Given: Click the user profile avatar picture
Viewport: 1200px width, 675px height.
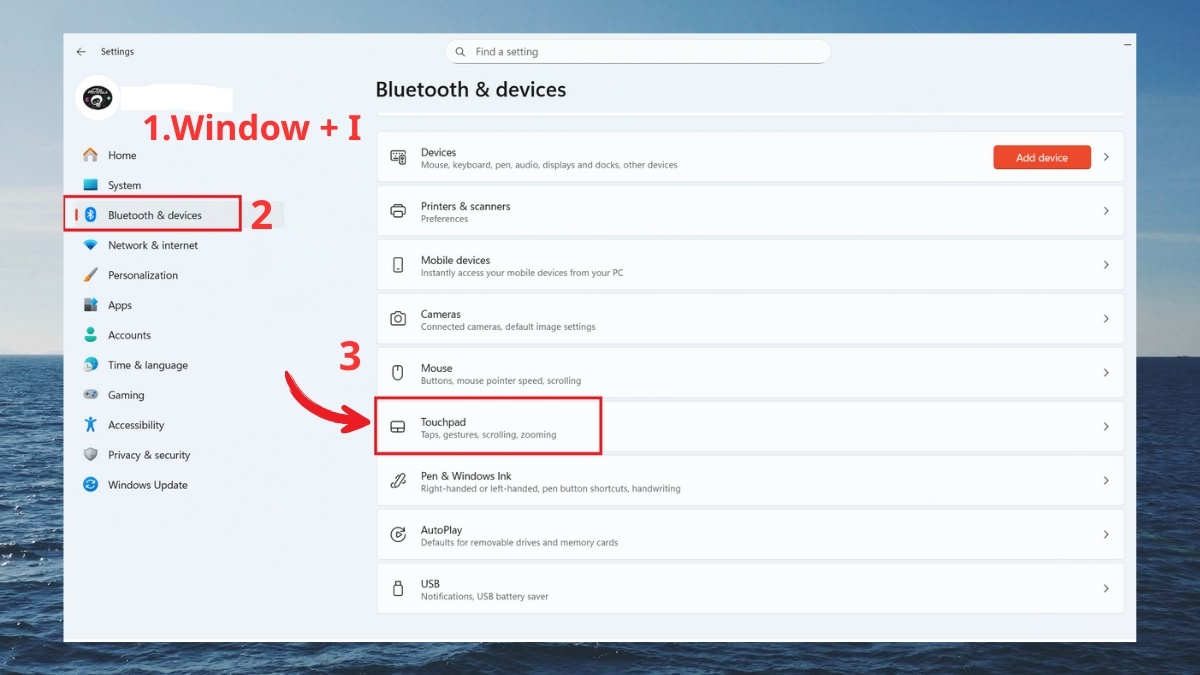Looking at the screenshot, I should click(97, 98).
